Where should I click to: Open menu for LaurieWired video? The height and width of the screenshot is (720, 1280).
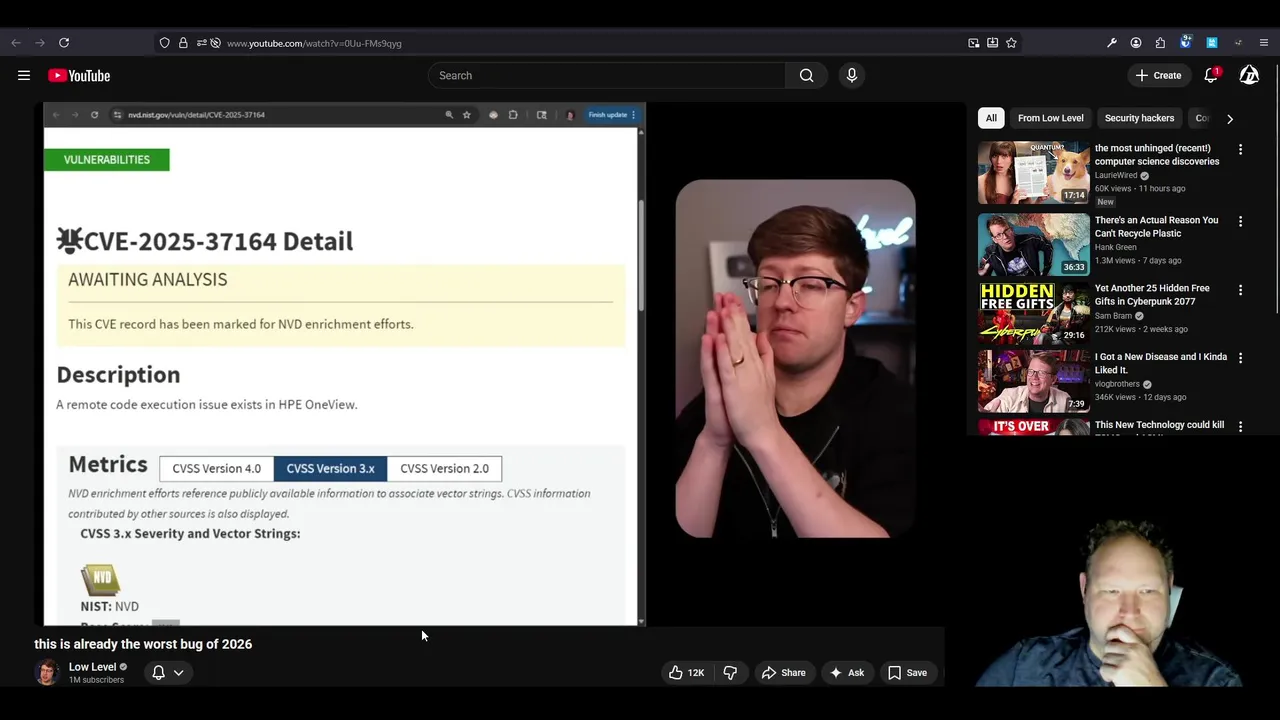pyautogui.click(x=1240, y=149)
